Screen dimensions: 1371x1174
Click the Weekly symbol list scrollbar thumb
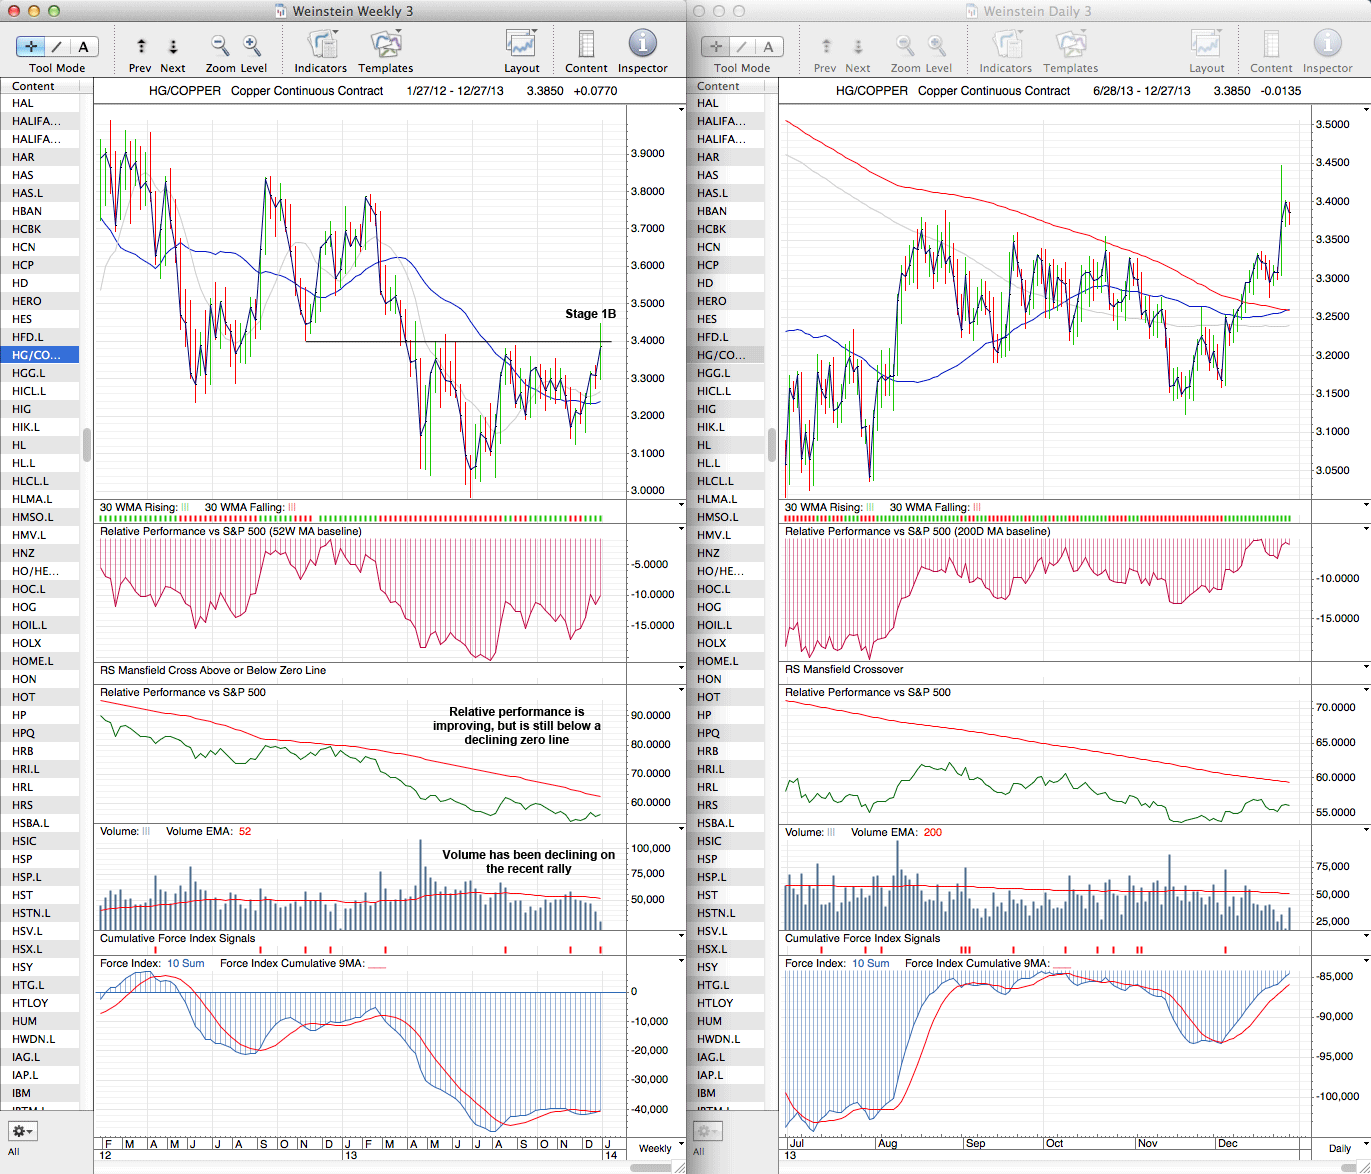(87, 444)
